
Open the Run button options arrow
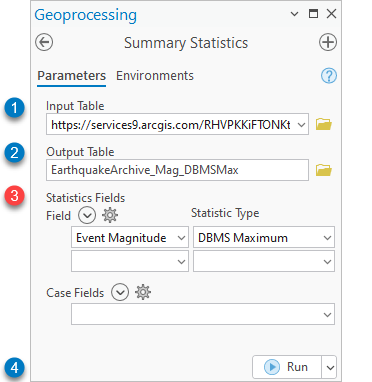(x=329, y=367)
